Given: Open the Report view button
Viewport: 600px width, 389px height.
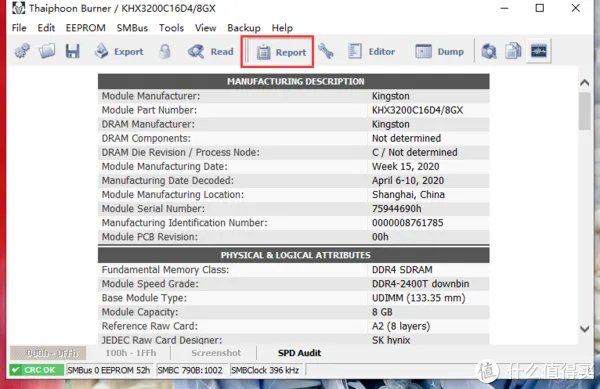Looking at the screenshot, I should click(281, 52).
